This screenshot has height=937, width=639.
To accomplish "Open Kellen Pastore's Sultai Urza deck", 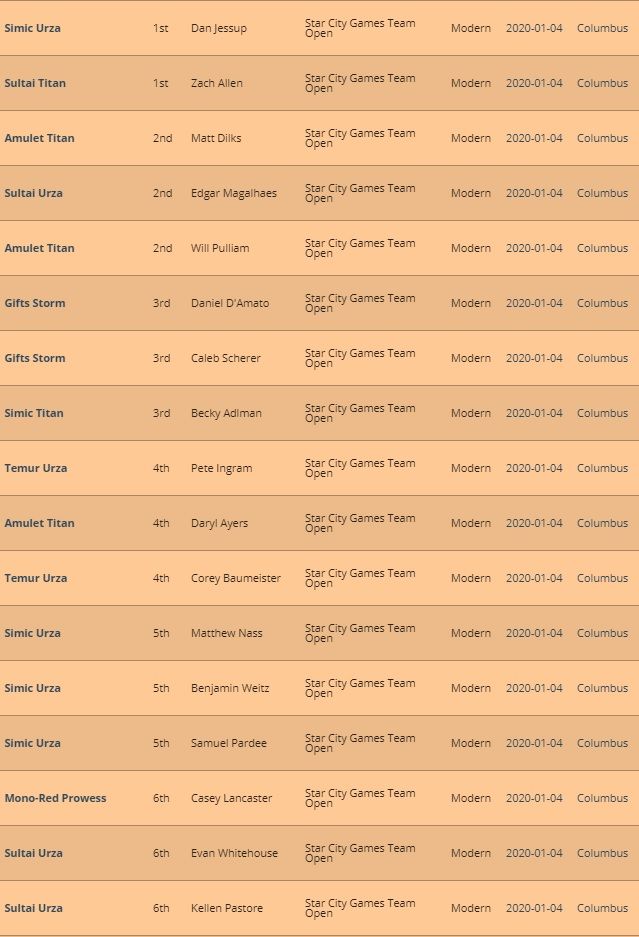I will (33, 908).
